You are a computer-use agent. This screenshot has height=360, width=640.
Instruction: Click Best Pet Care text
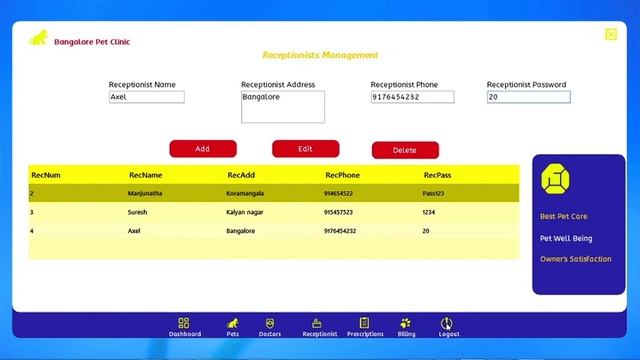[x=564, y=216]
